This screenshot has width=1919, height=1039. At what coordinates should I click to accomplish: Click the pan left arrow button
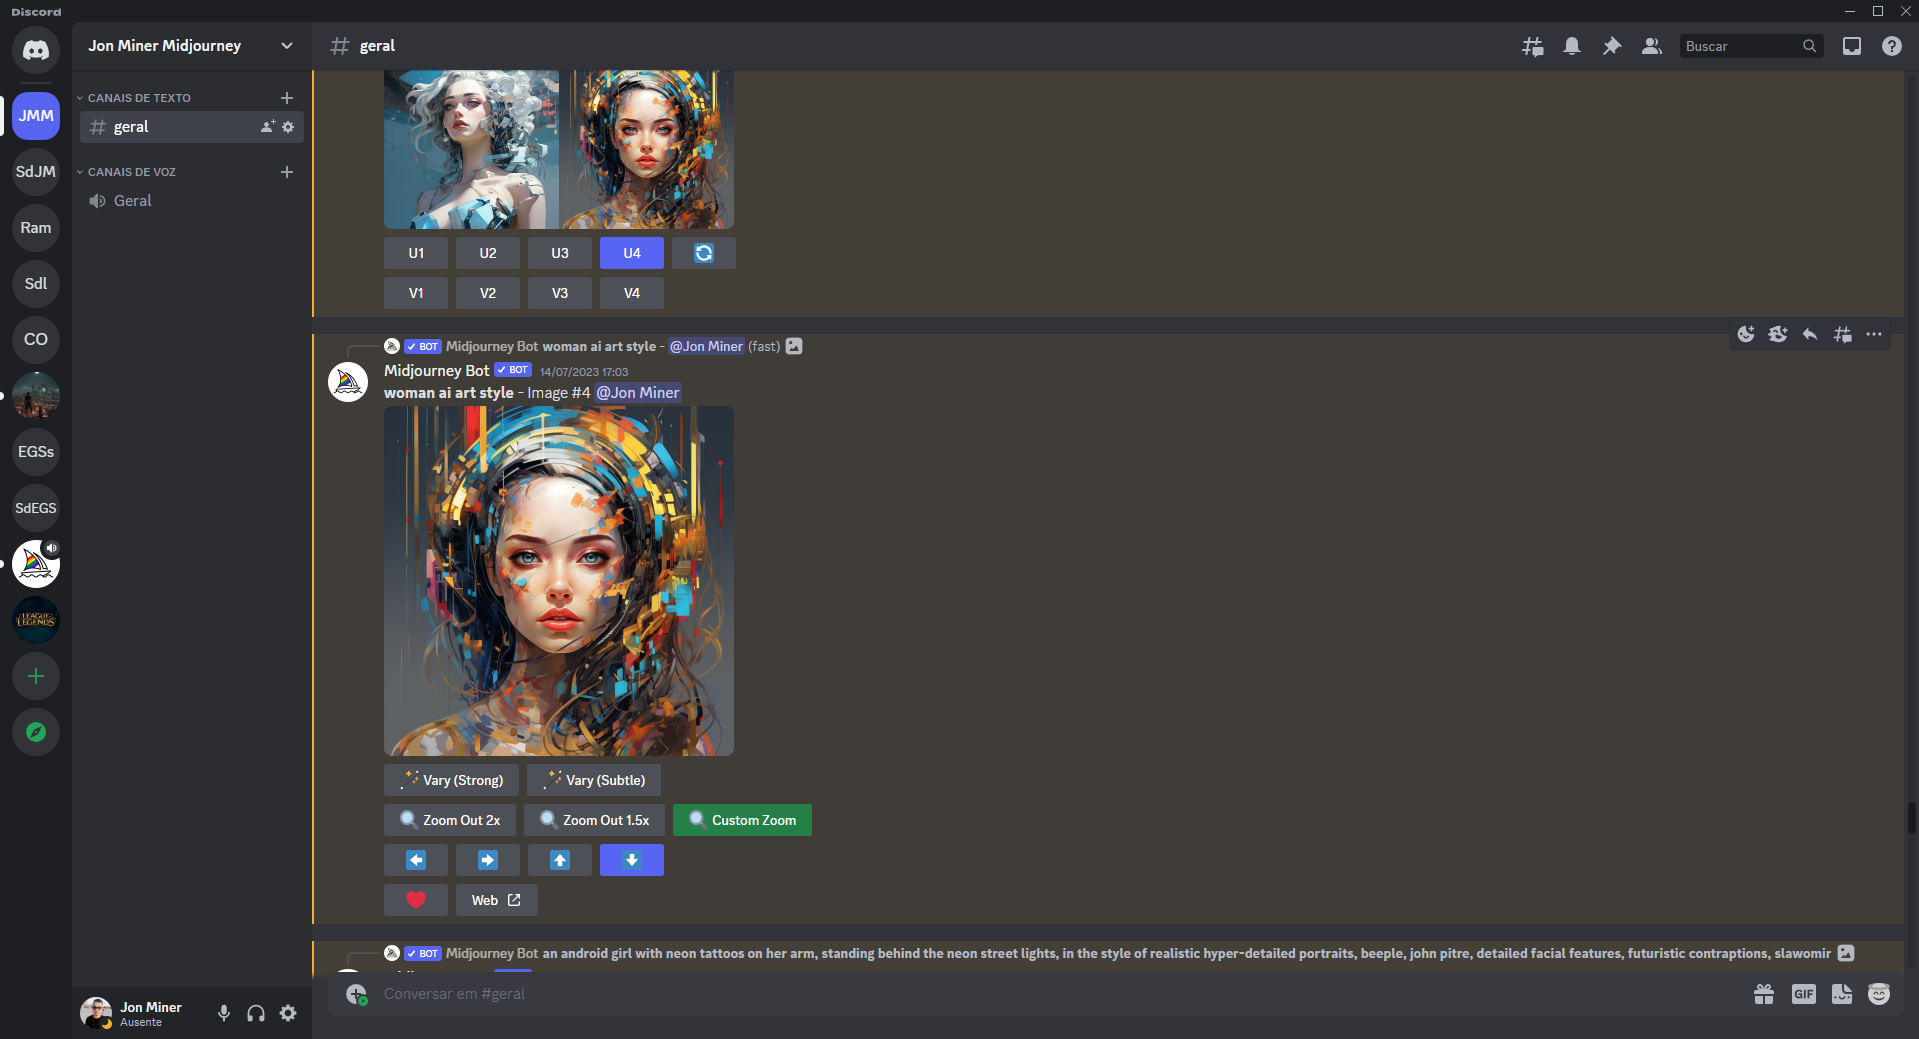pos(416,860)
